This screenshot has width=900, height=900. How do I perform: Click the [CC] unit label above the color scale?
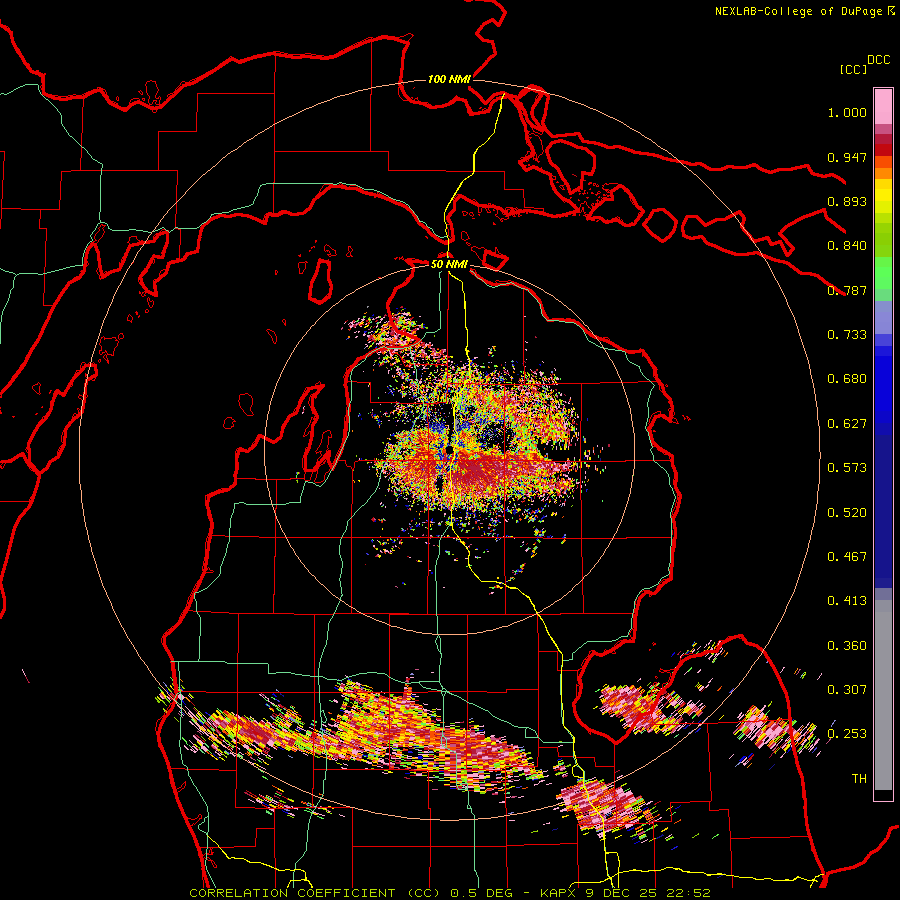pyautogui.click(x=853, y=69)
